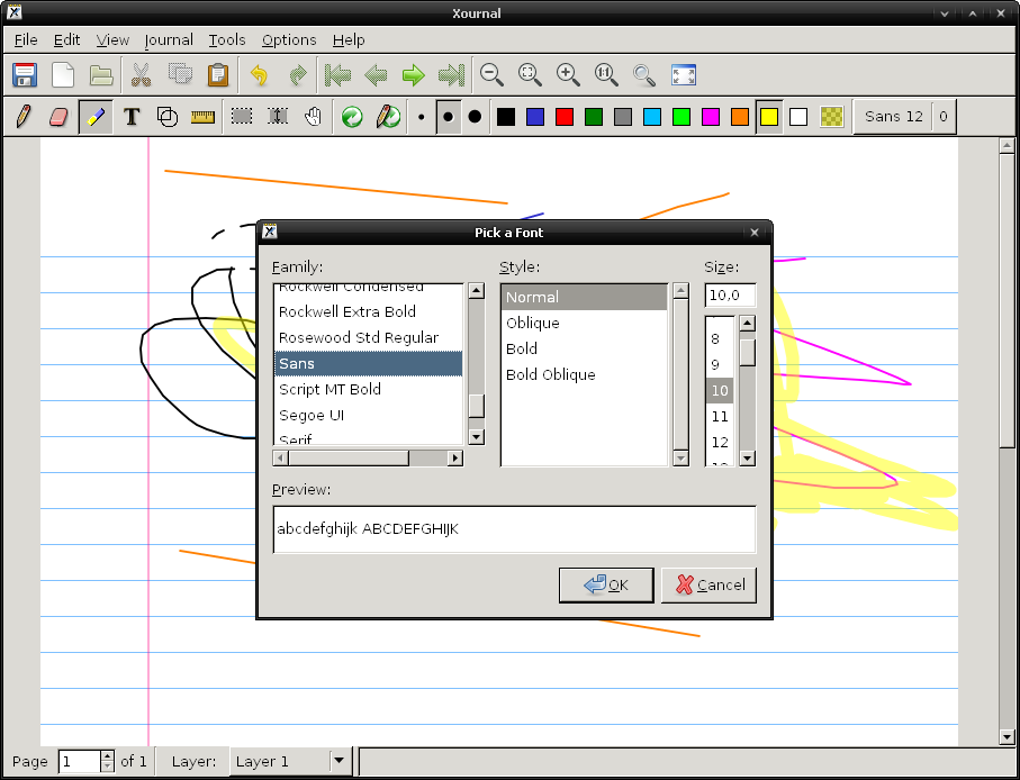Confirm font selection with OK
Screen dimensions: 1020x780
click(x=606, y=585)
